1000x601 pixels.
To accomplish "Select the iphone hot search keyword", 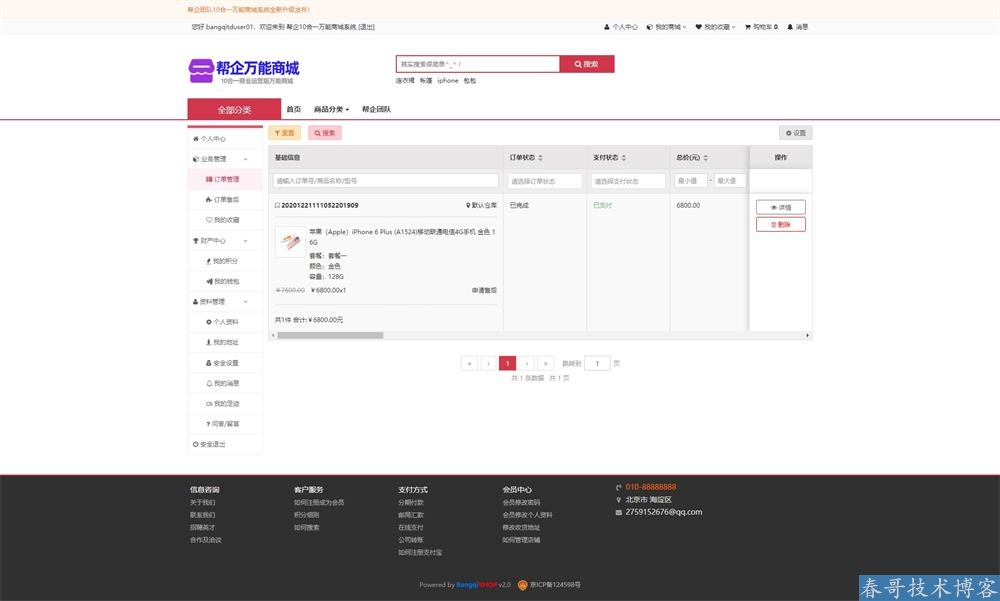I will [448, 80].
